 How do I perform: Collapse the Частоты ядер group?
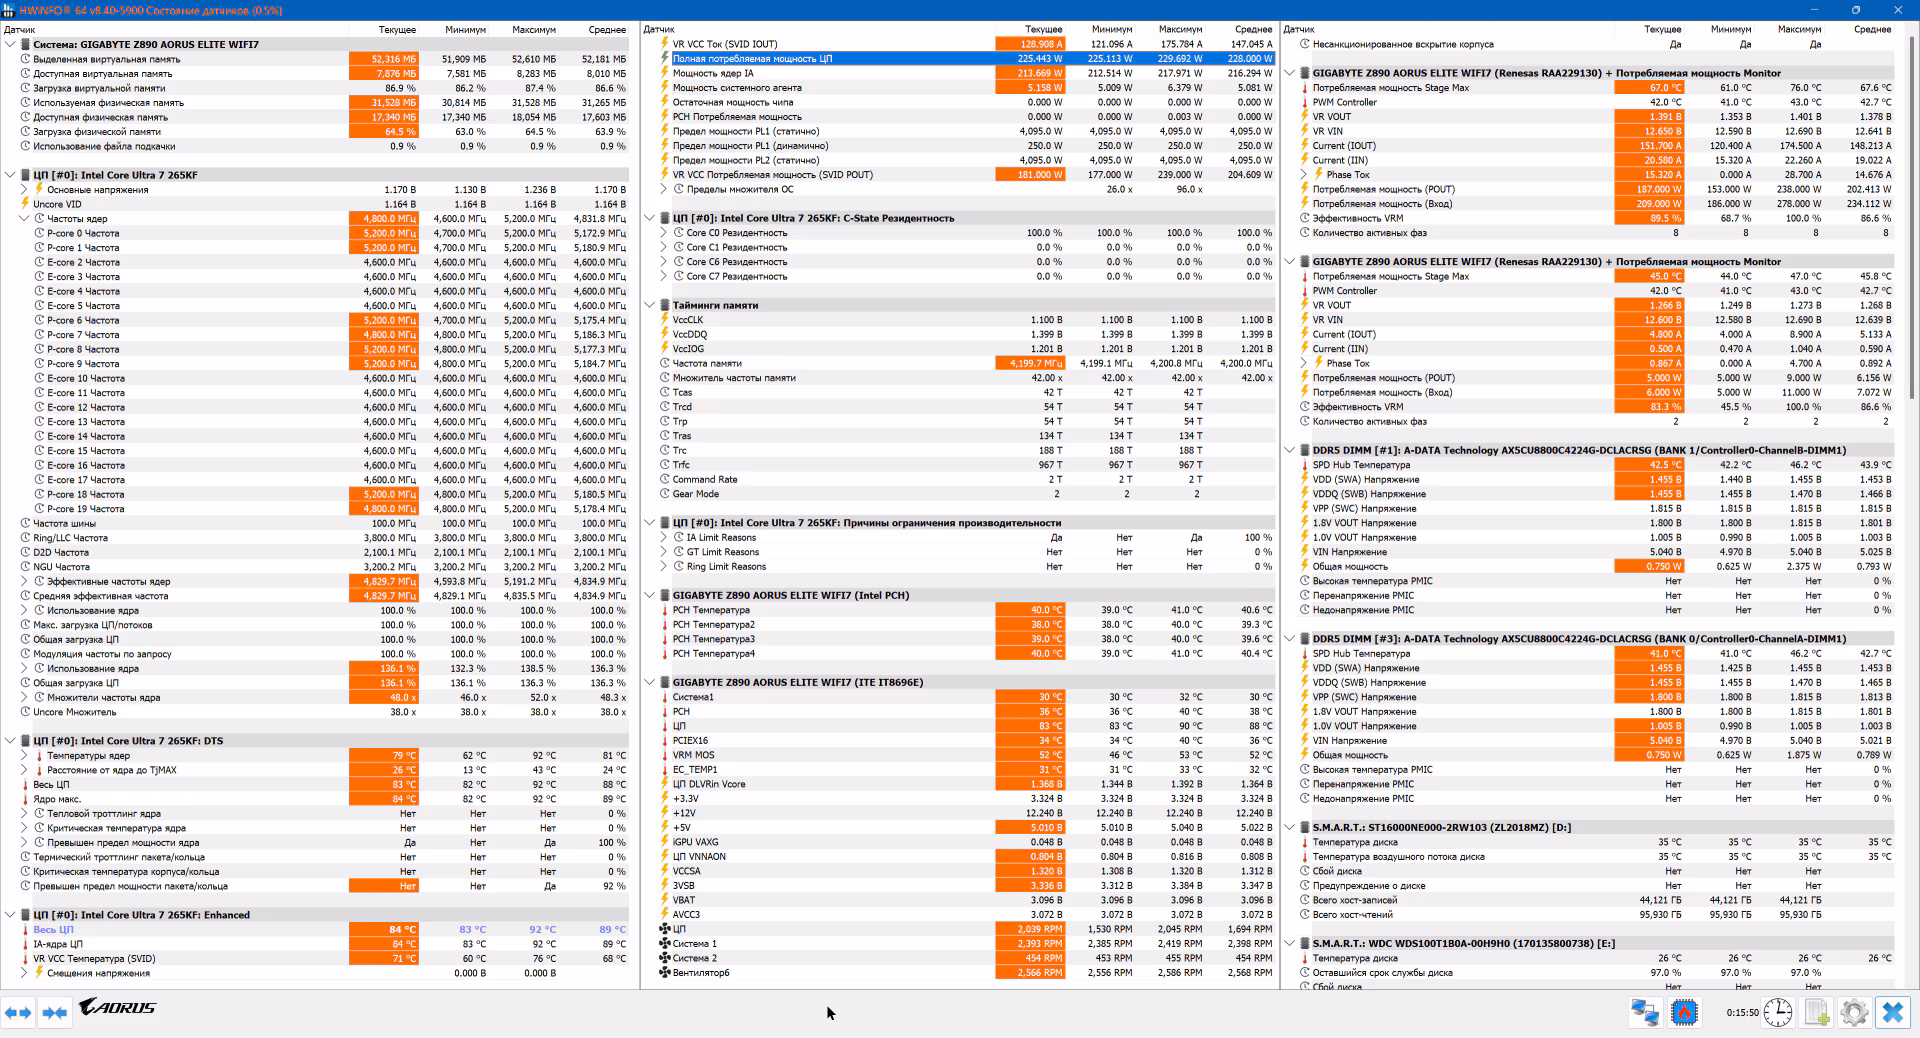click(x=24, y=219)
